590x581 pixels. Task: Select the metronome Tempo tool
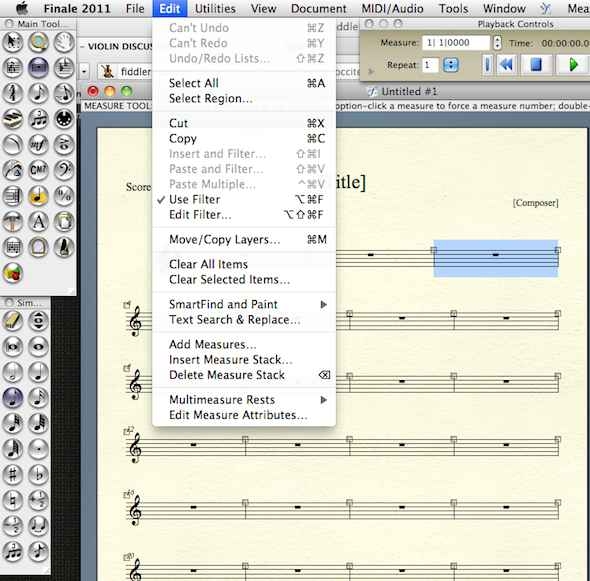(x=64, y=247)
